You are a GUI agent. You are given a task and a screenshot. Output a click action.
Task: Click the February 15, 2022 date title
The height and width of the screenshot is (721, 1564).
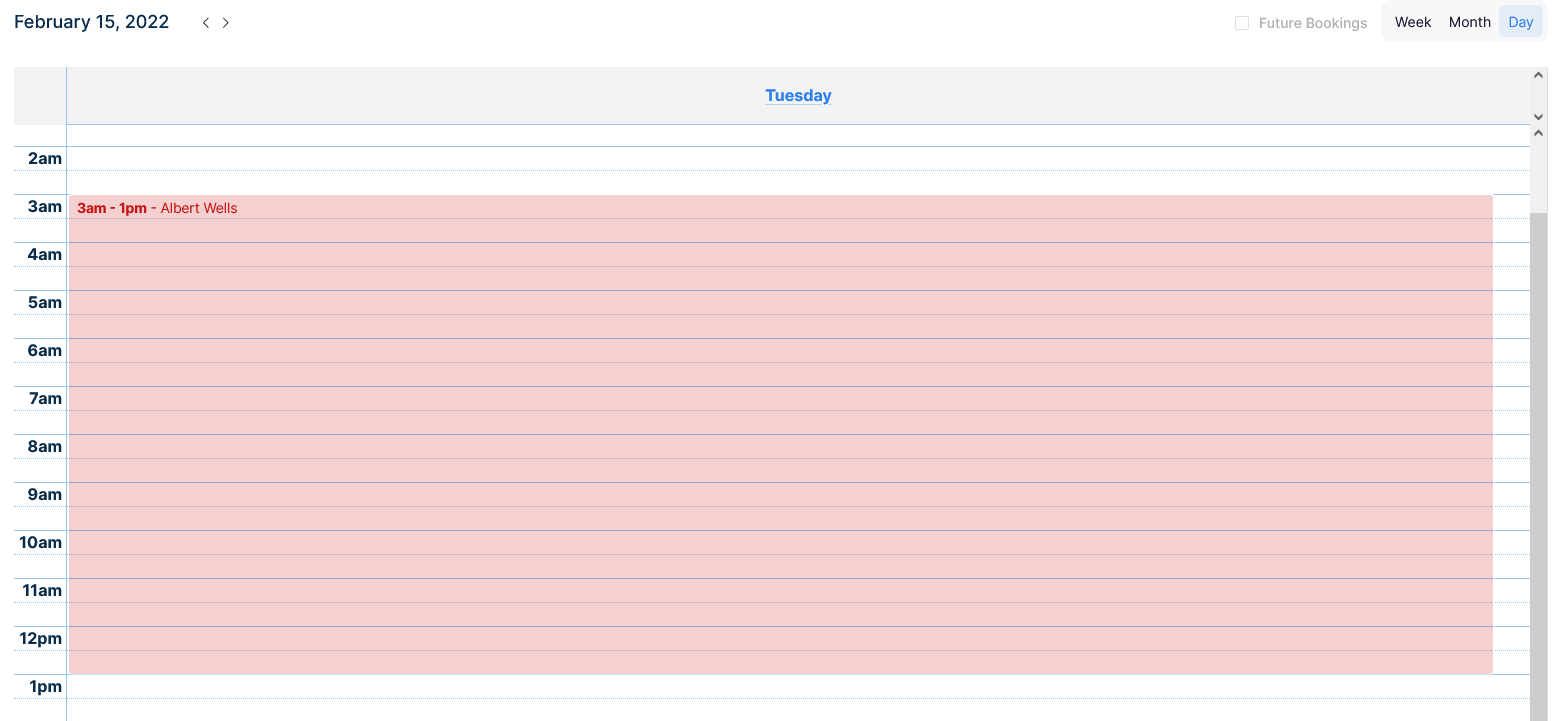tap(92, 22)
